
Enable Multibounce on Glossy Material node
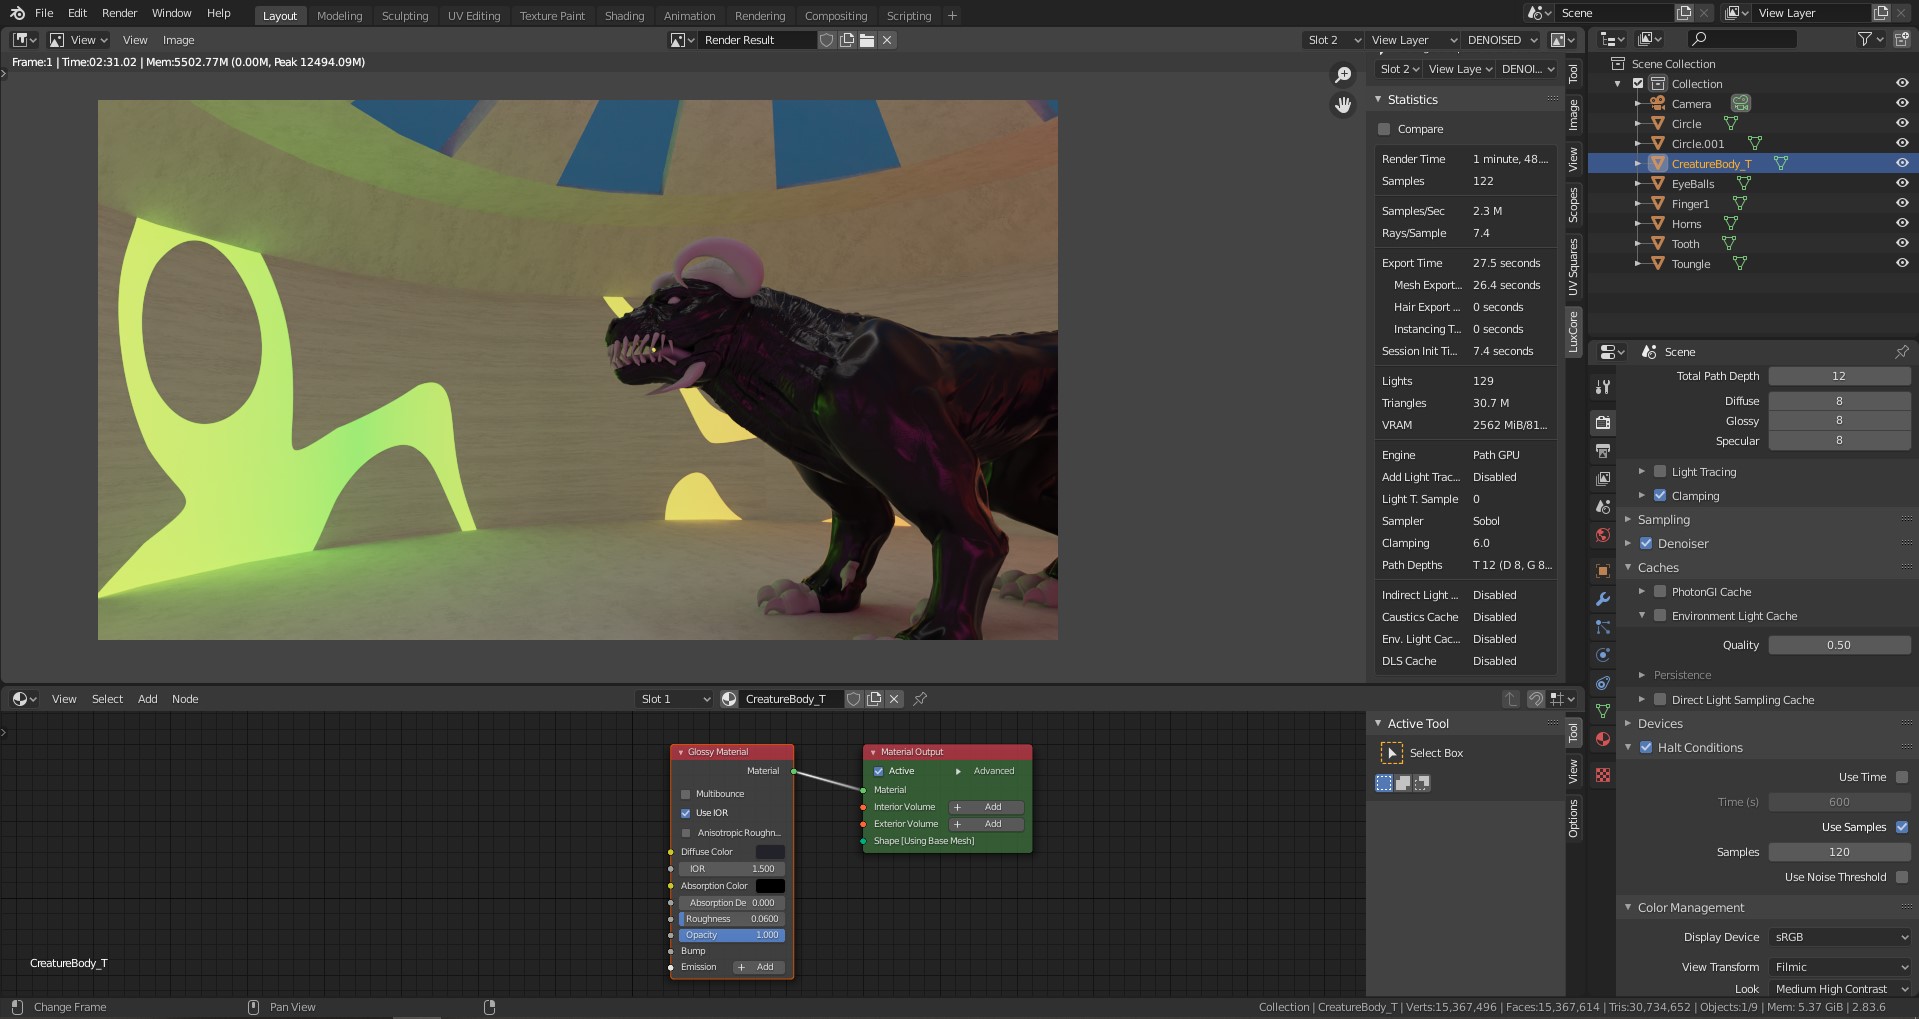686,794
